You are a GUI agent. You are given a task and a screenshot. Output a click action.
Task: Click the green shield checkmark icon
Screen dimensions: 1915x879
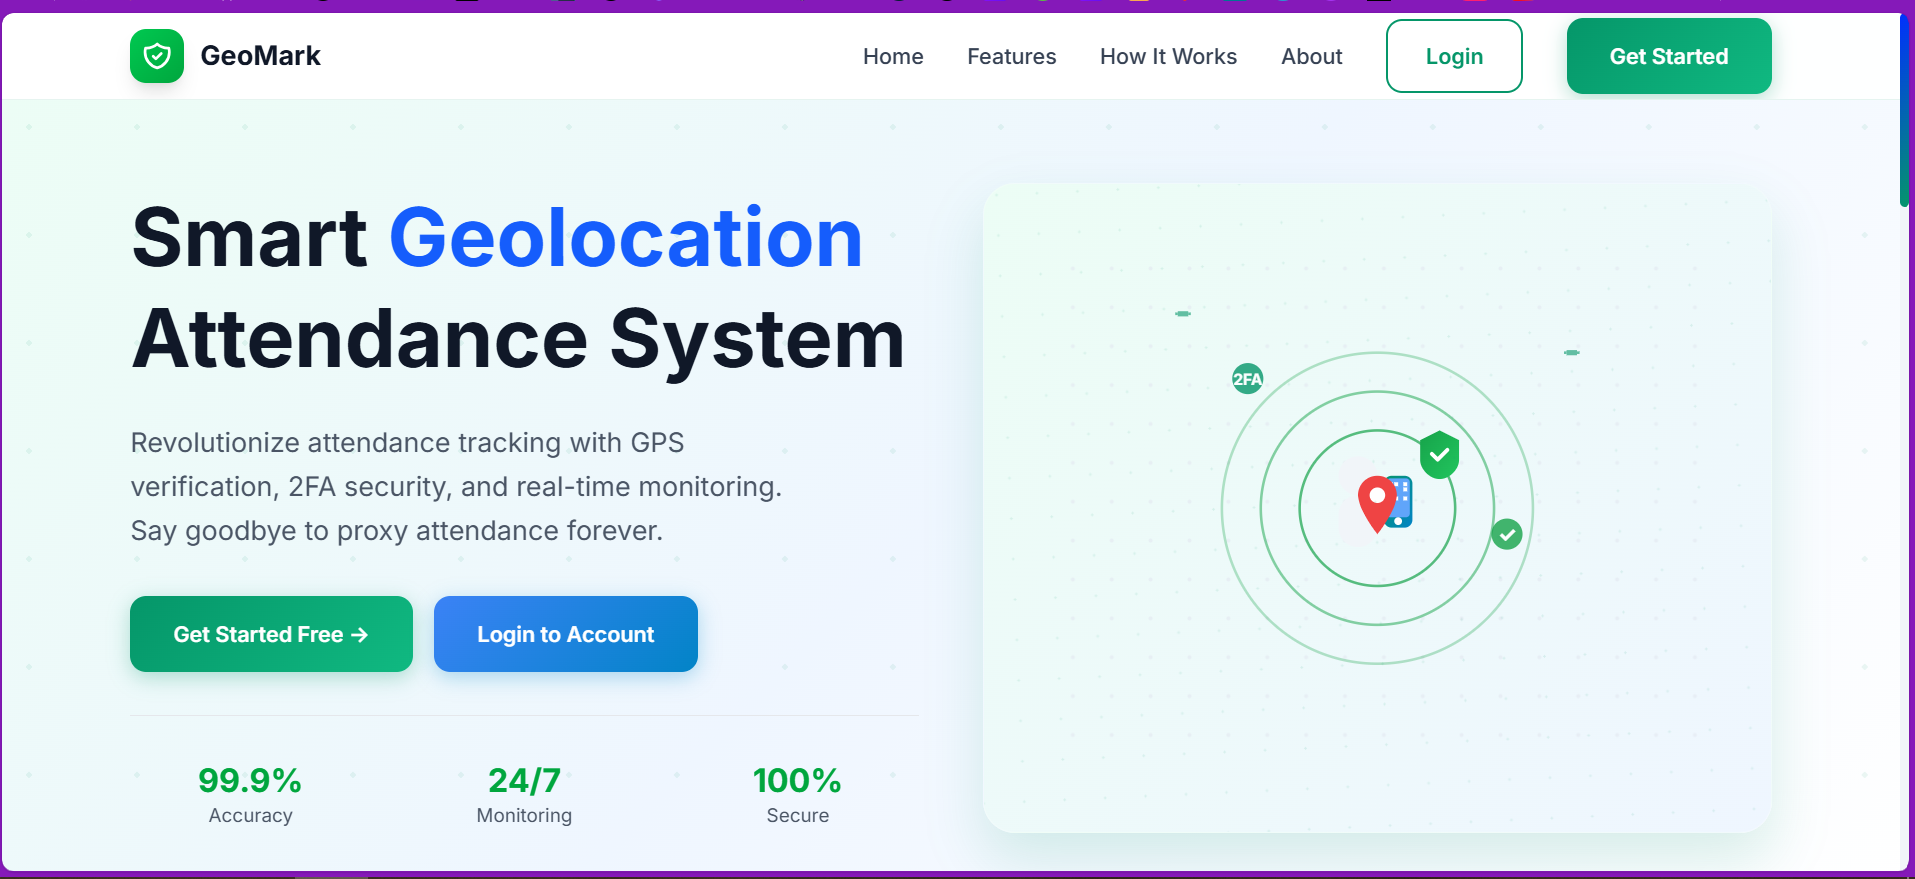point(1439,455)
